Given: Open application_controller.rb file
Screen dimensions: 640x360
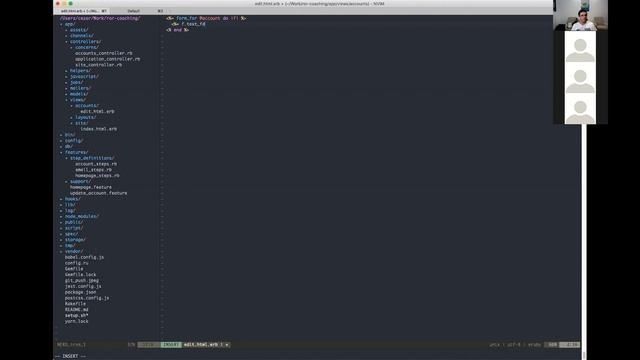Looking at the screenshot, I should coord(107,59).
